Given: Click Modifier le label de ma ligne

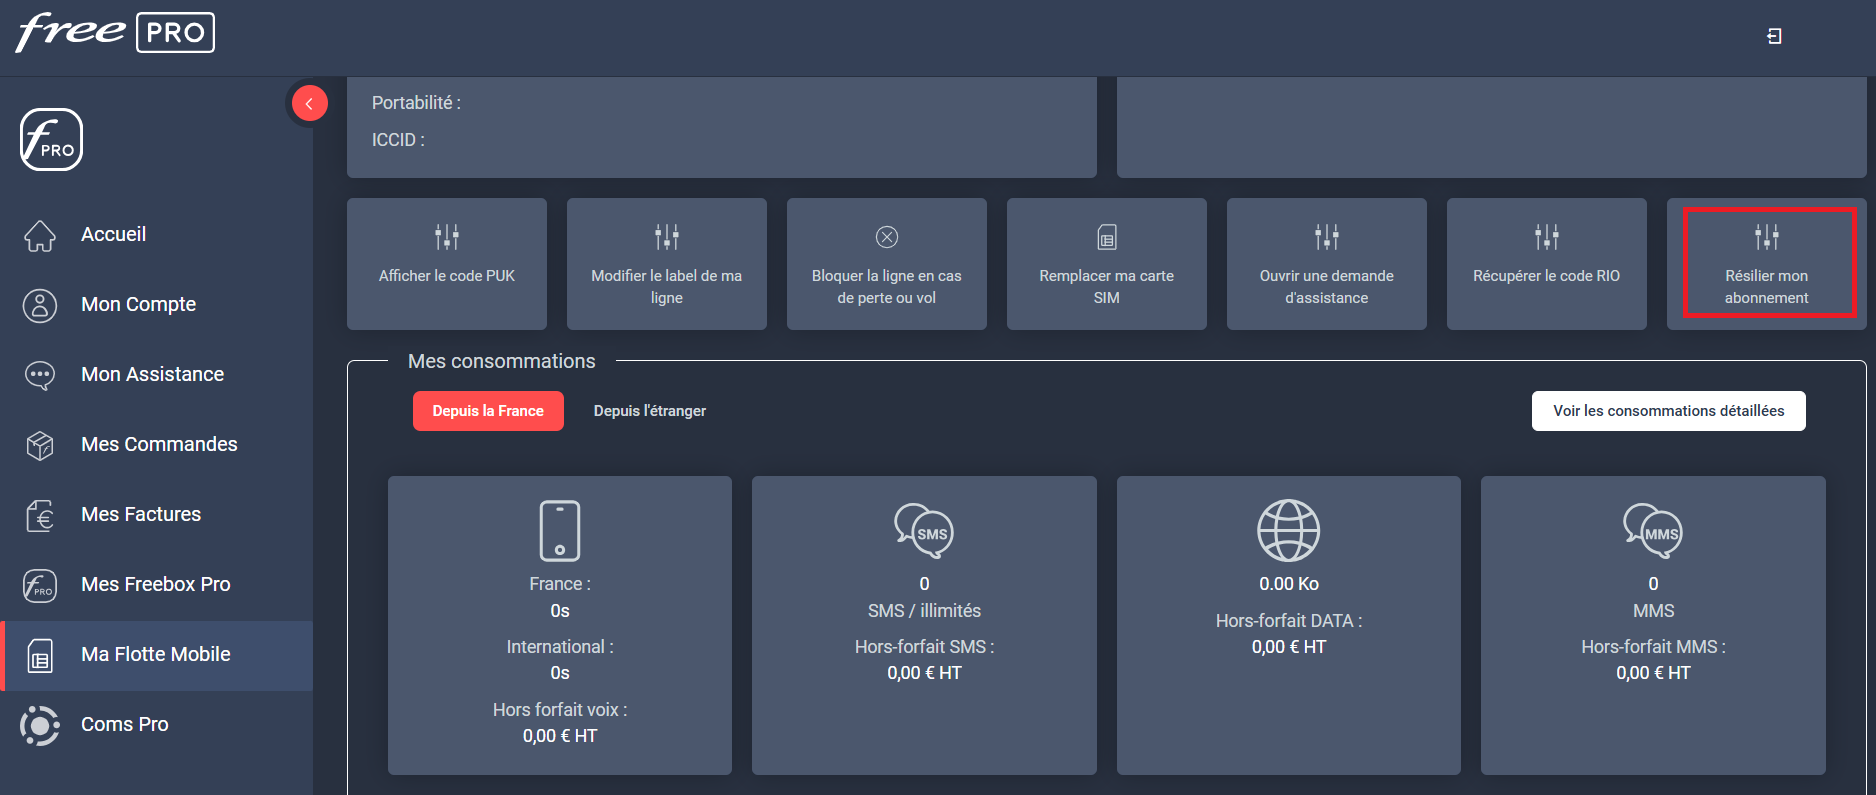Looking at the screenshot, I should 667,264.
